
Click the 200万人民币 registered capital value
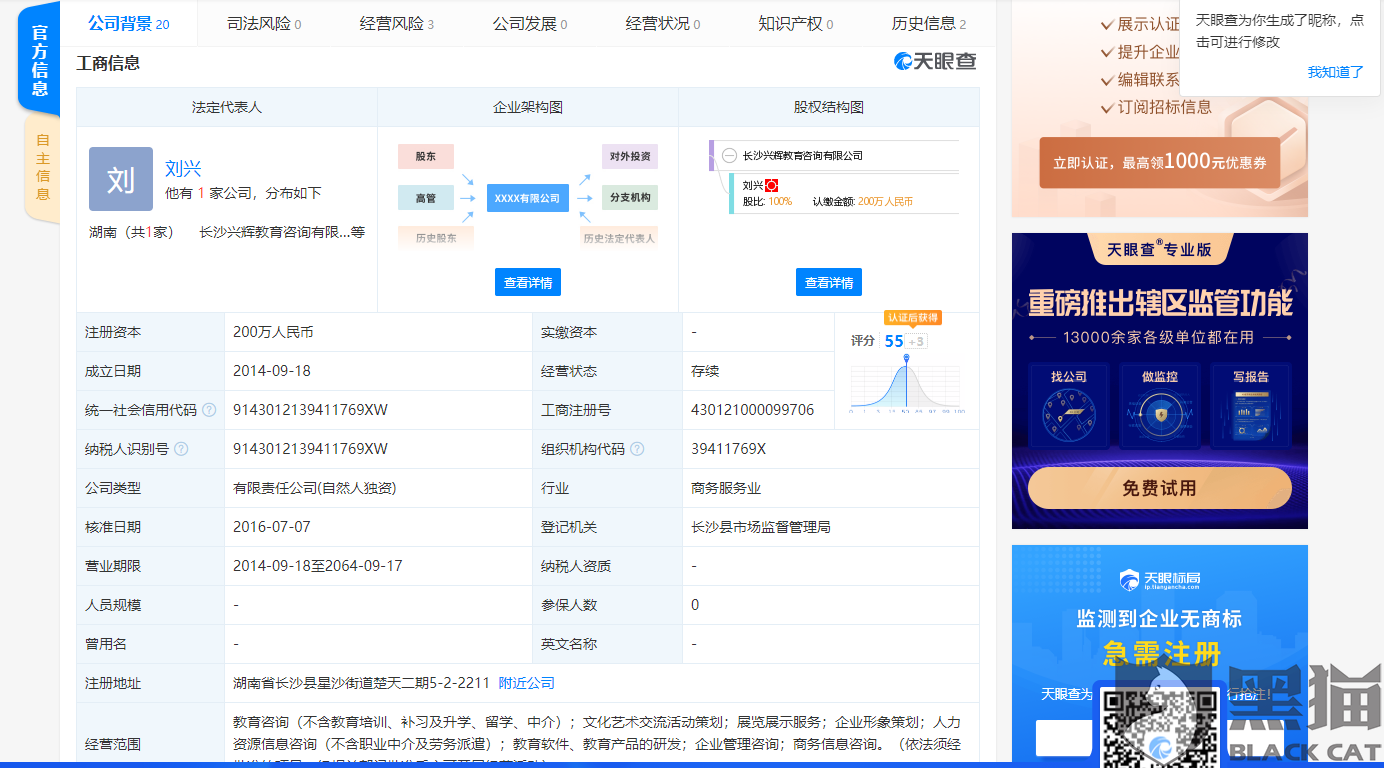pyautogui.click(x=273, y=332)
